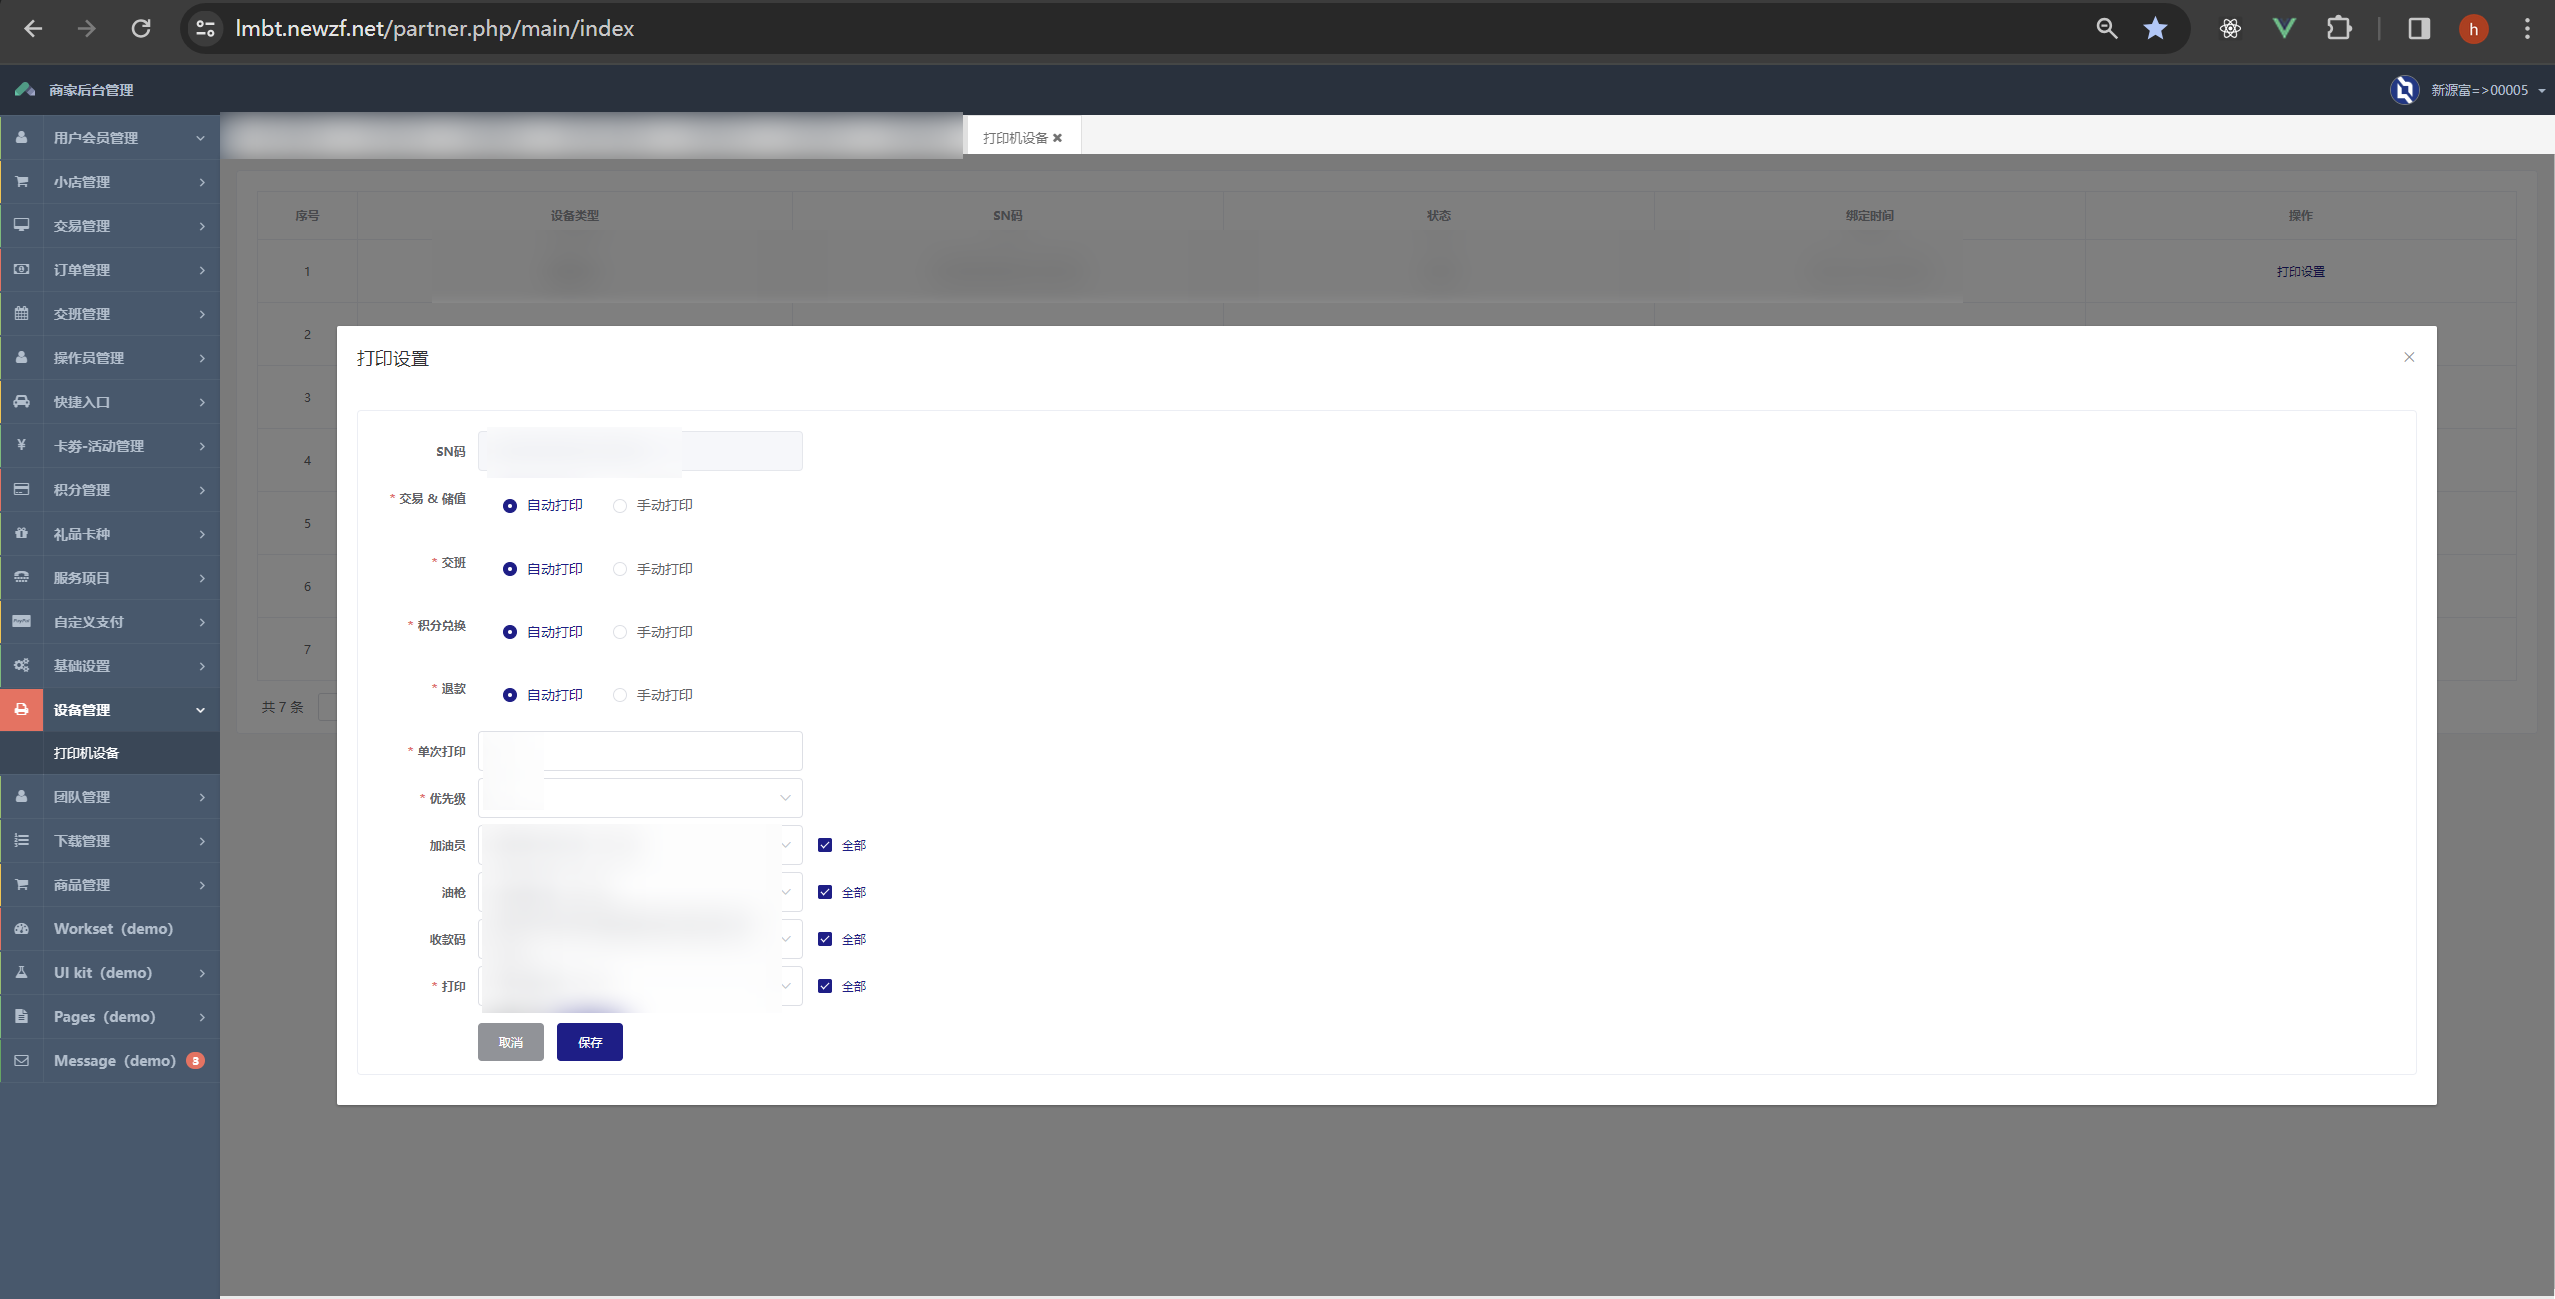This screenshot has height=1299, width=2555.
Task: Bookmark page with the star icon
Action: (x=2155, y=29)
